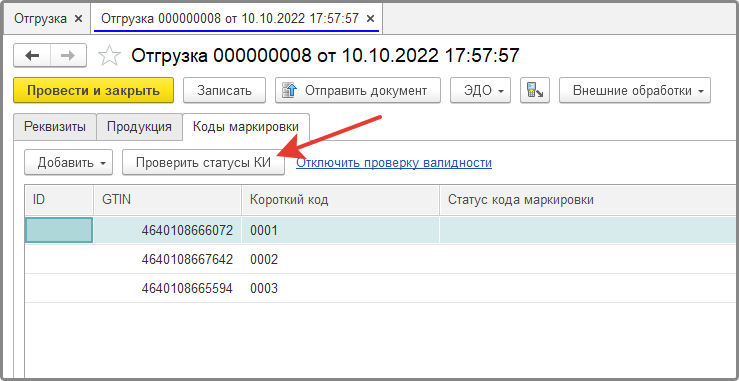This screenshot has height=381, width=739.
Task: Open the Добавить dropdown menu
Action: tap(68, 163)
